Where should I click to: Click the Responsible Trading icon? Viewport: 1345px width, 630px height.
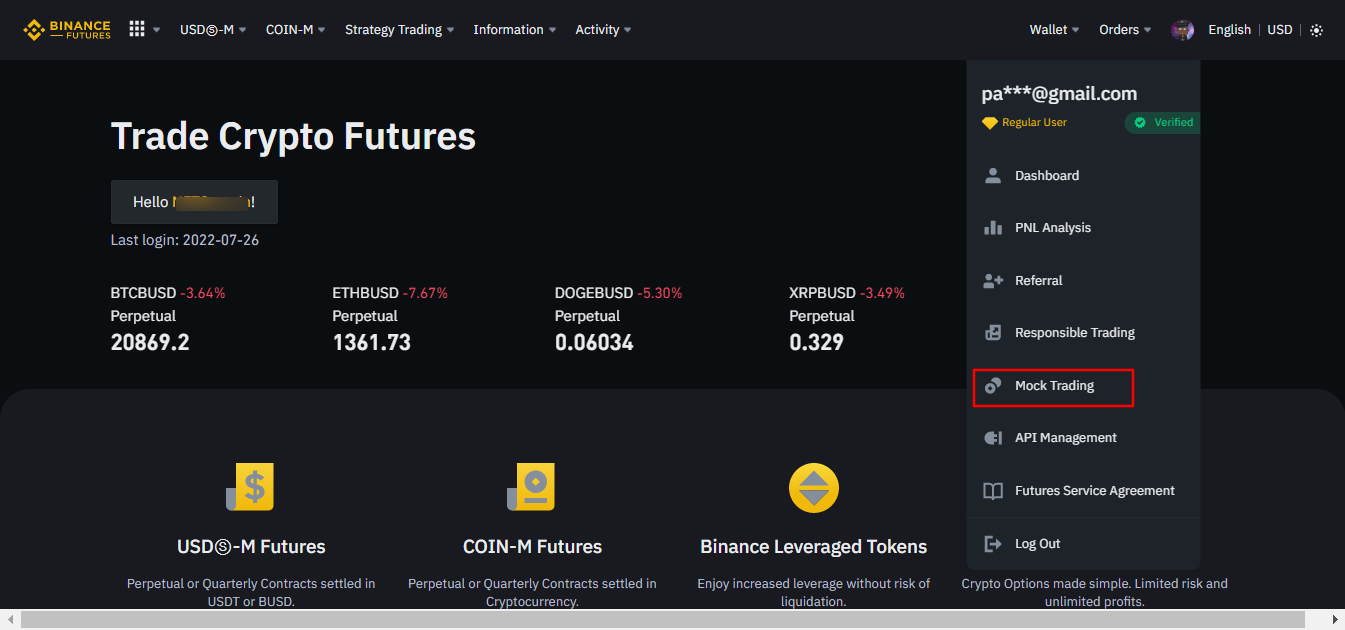(993, 333)
